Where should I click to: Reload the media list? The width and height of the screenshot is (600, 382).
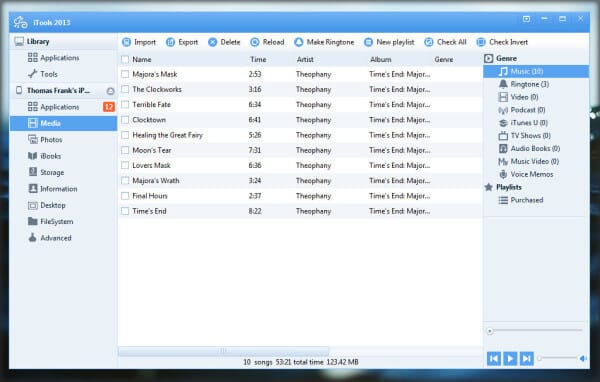[267, 42]
